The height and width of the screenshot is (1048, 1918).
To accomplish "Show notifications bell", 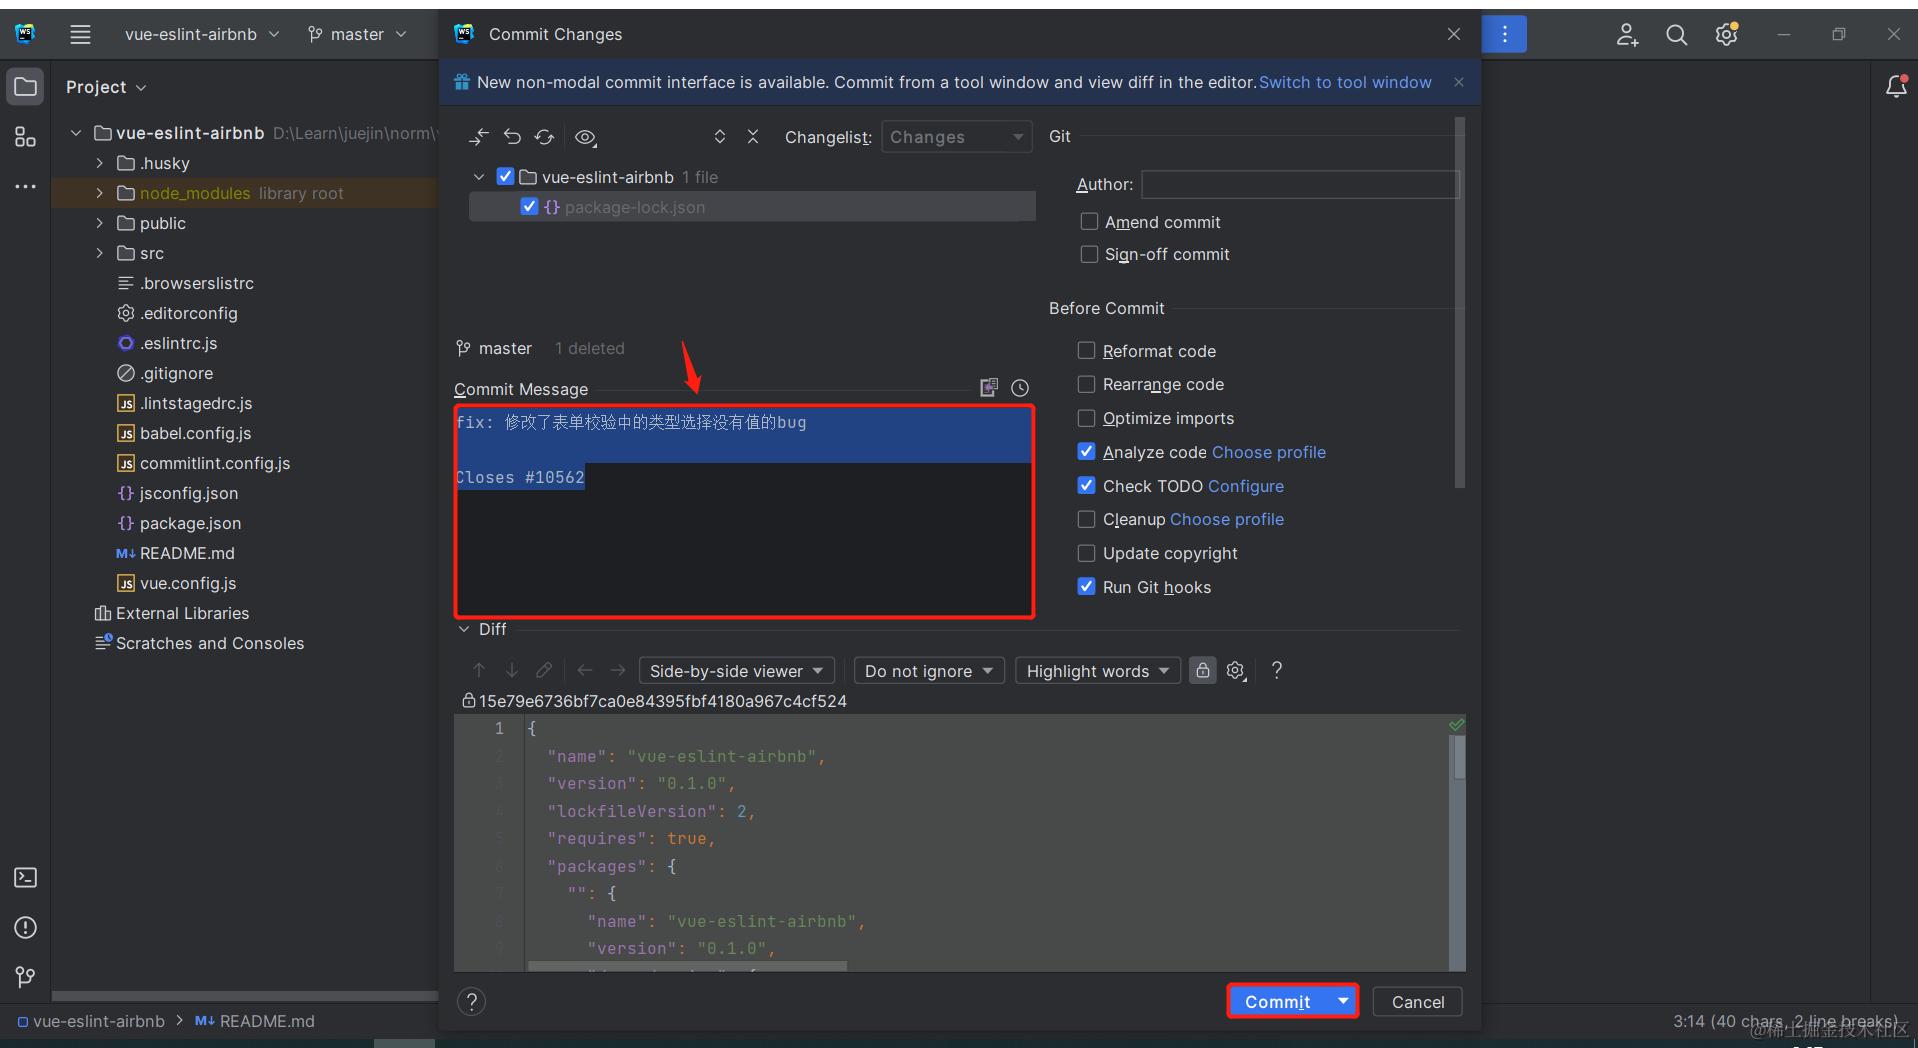I will tap(1896, 87).
